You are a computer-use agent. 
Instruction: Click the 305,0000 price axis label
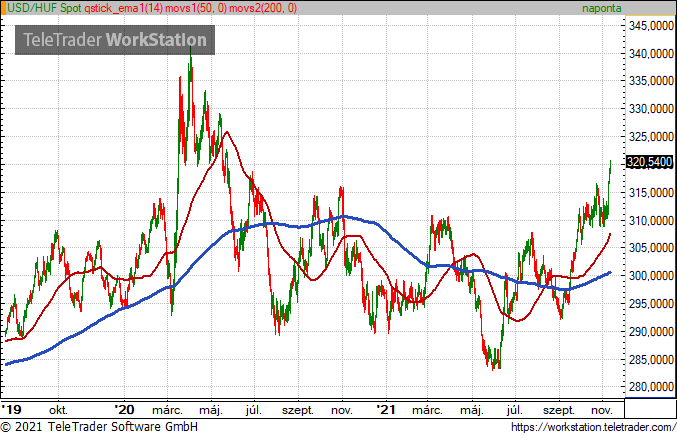coord(652,248)
